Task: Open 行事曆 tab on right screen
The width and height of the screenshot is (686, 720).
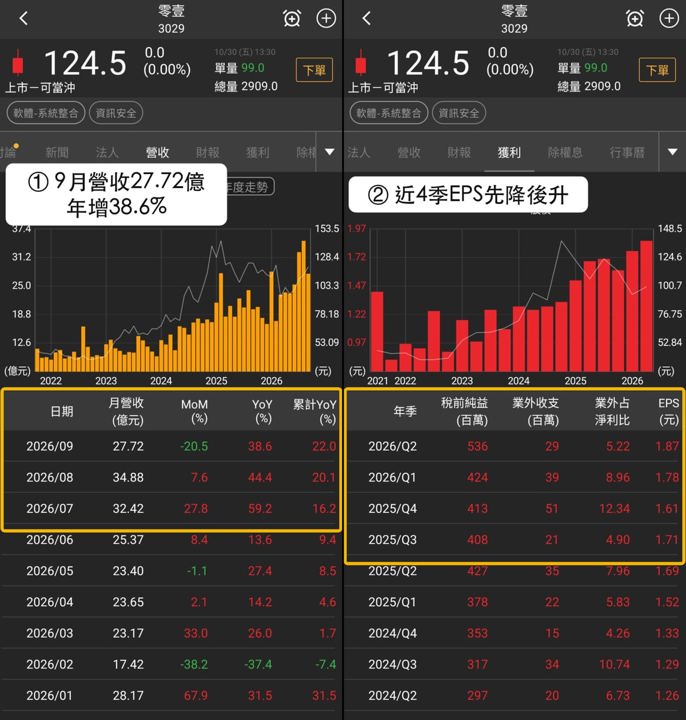Action: [x=627, y=152]
